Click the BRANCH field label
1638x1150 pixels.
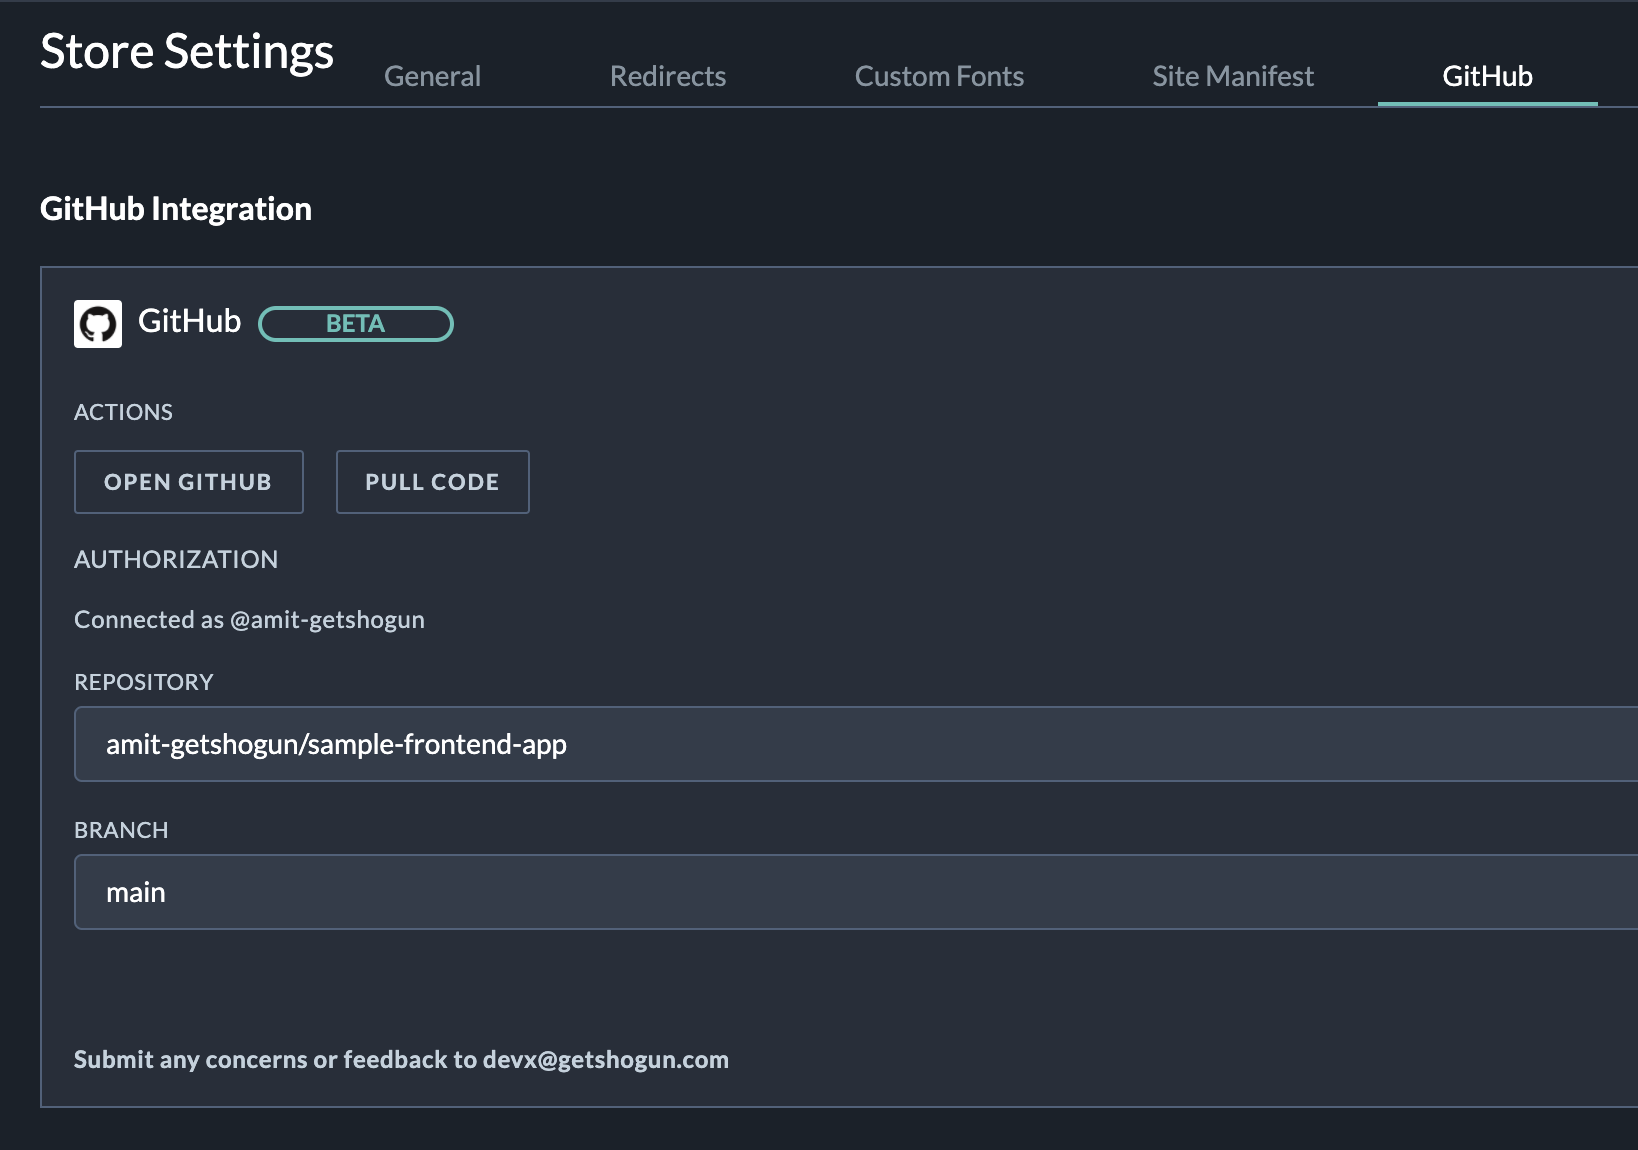(121, 830)
